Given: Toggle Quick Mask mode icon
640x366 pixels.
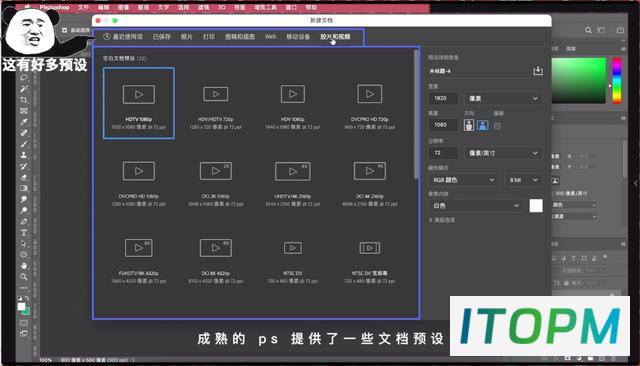Looking at the screenshot, I should click(x=24, y=322).
